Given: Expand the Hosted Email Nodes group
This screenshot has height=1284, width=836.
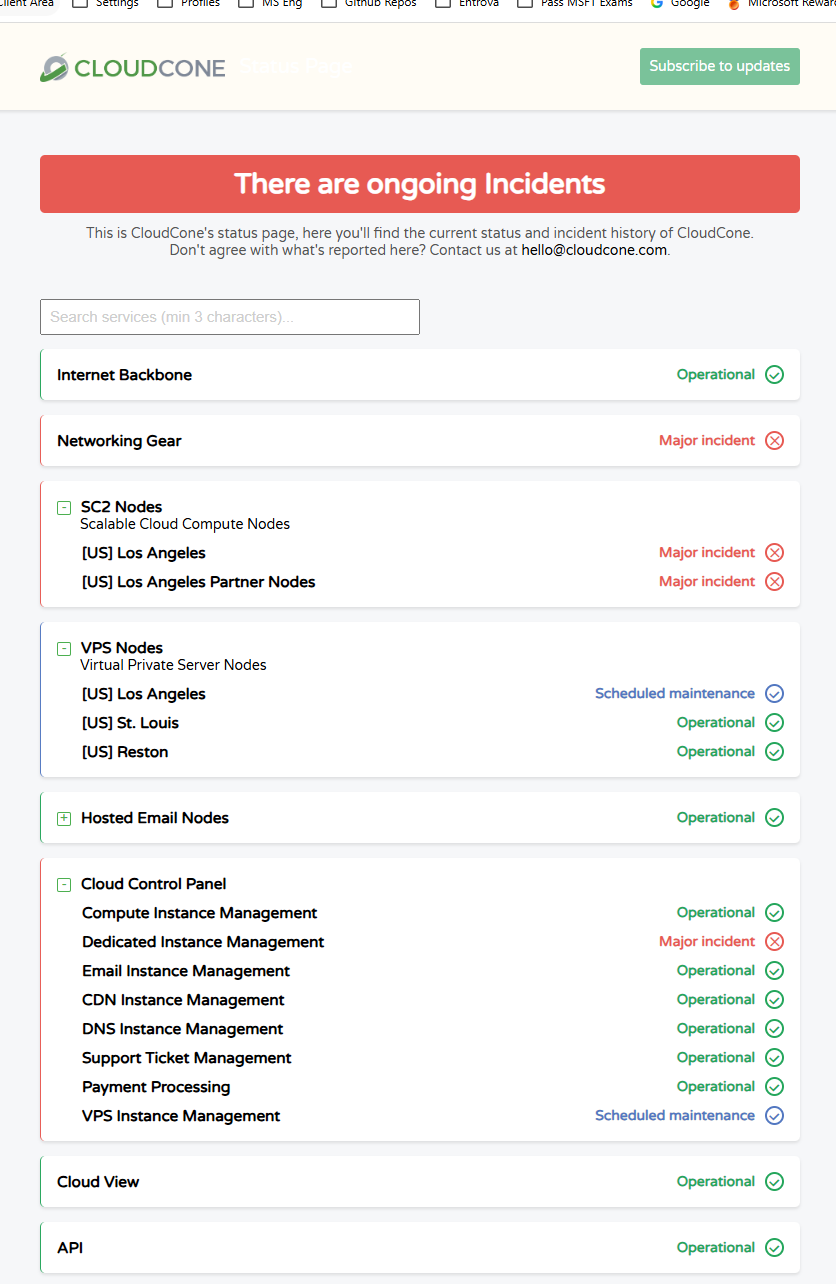Looking at the screenshot, I should (64, 819).
